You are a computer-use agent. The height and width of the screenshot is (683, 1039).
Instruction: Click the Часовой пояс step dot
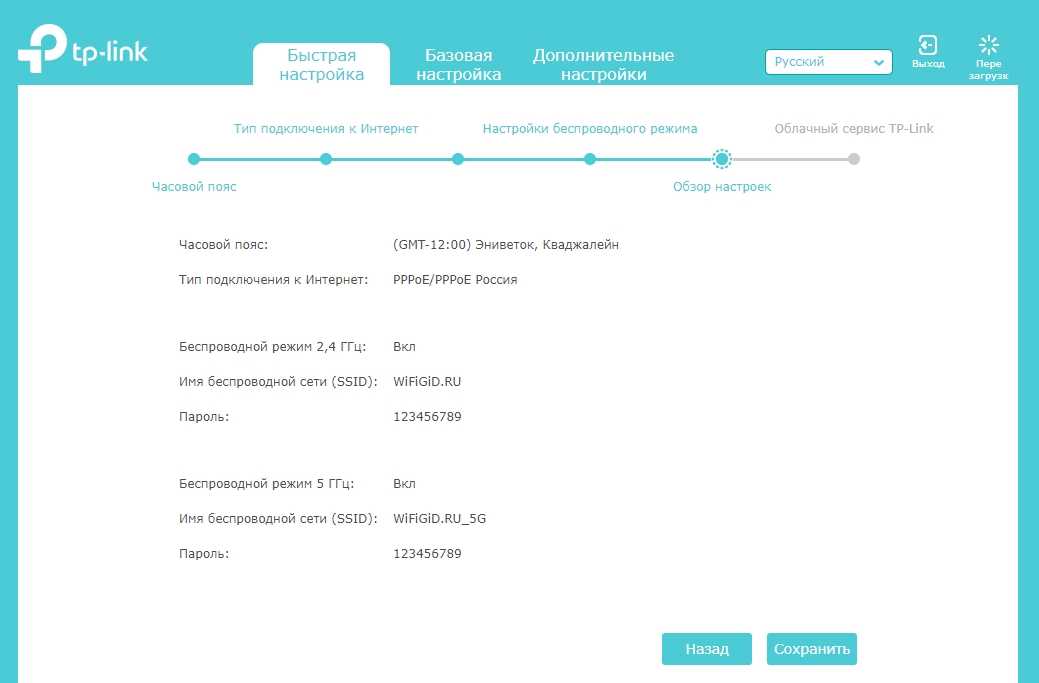(194, 159)
